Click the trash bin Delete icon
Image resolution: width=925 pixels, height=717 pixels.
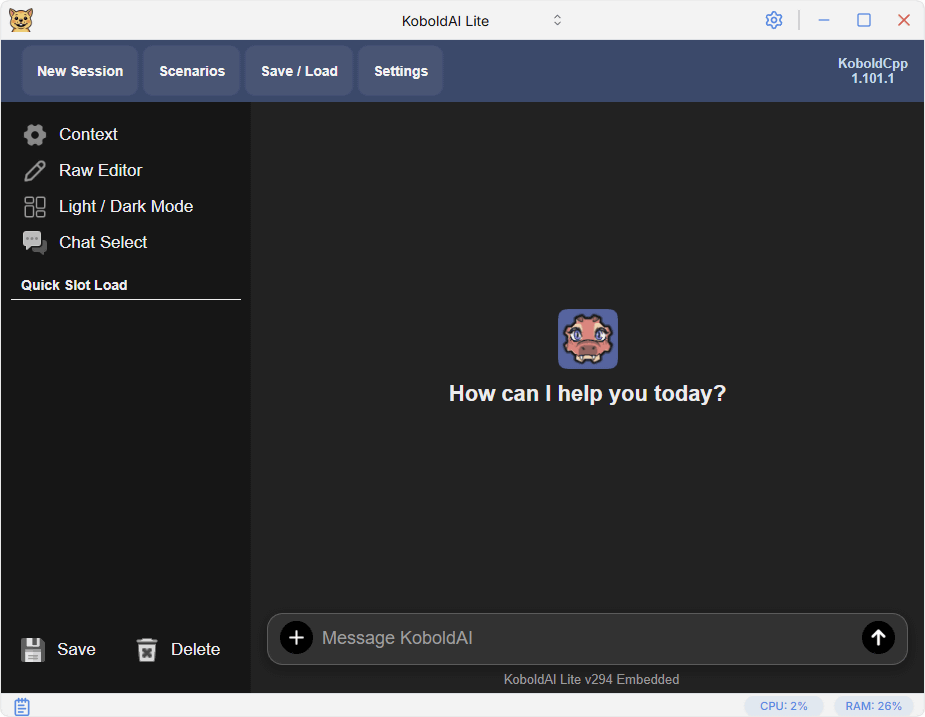(x=147, y=650)
